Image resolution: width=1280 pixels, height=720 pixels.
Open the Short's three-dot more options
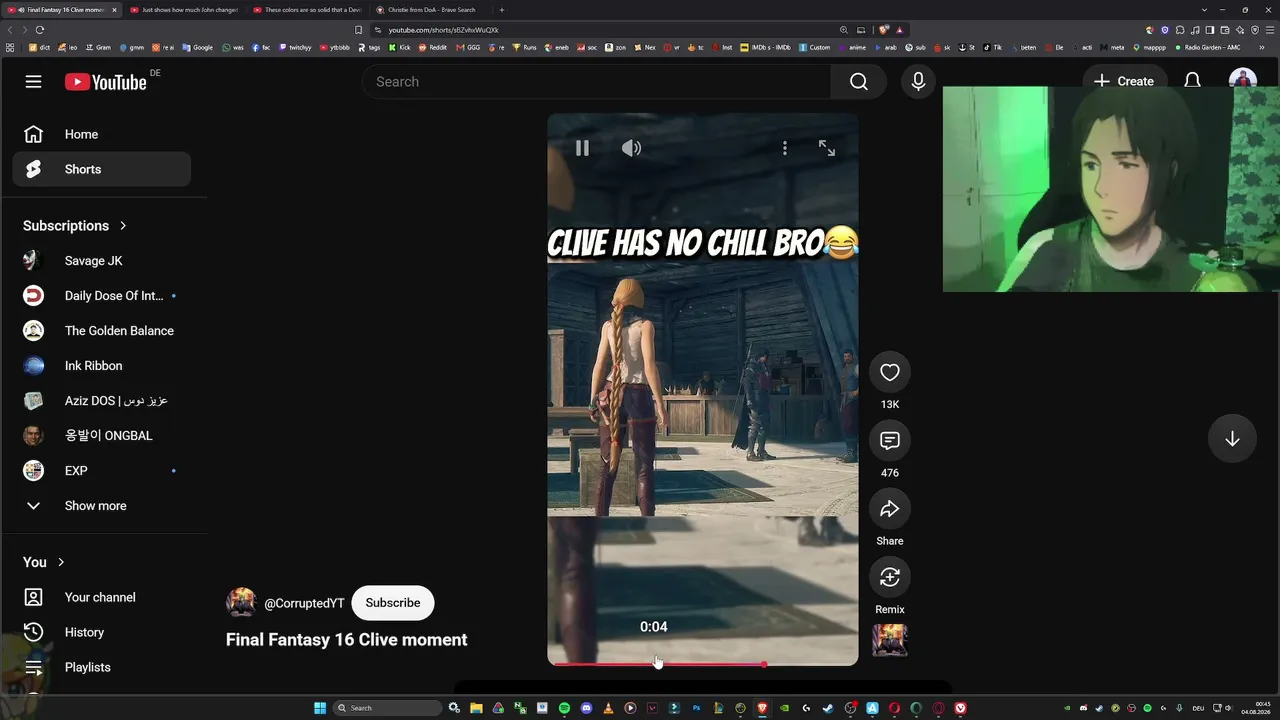tap(785, 148)
